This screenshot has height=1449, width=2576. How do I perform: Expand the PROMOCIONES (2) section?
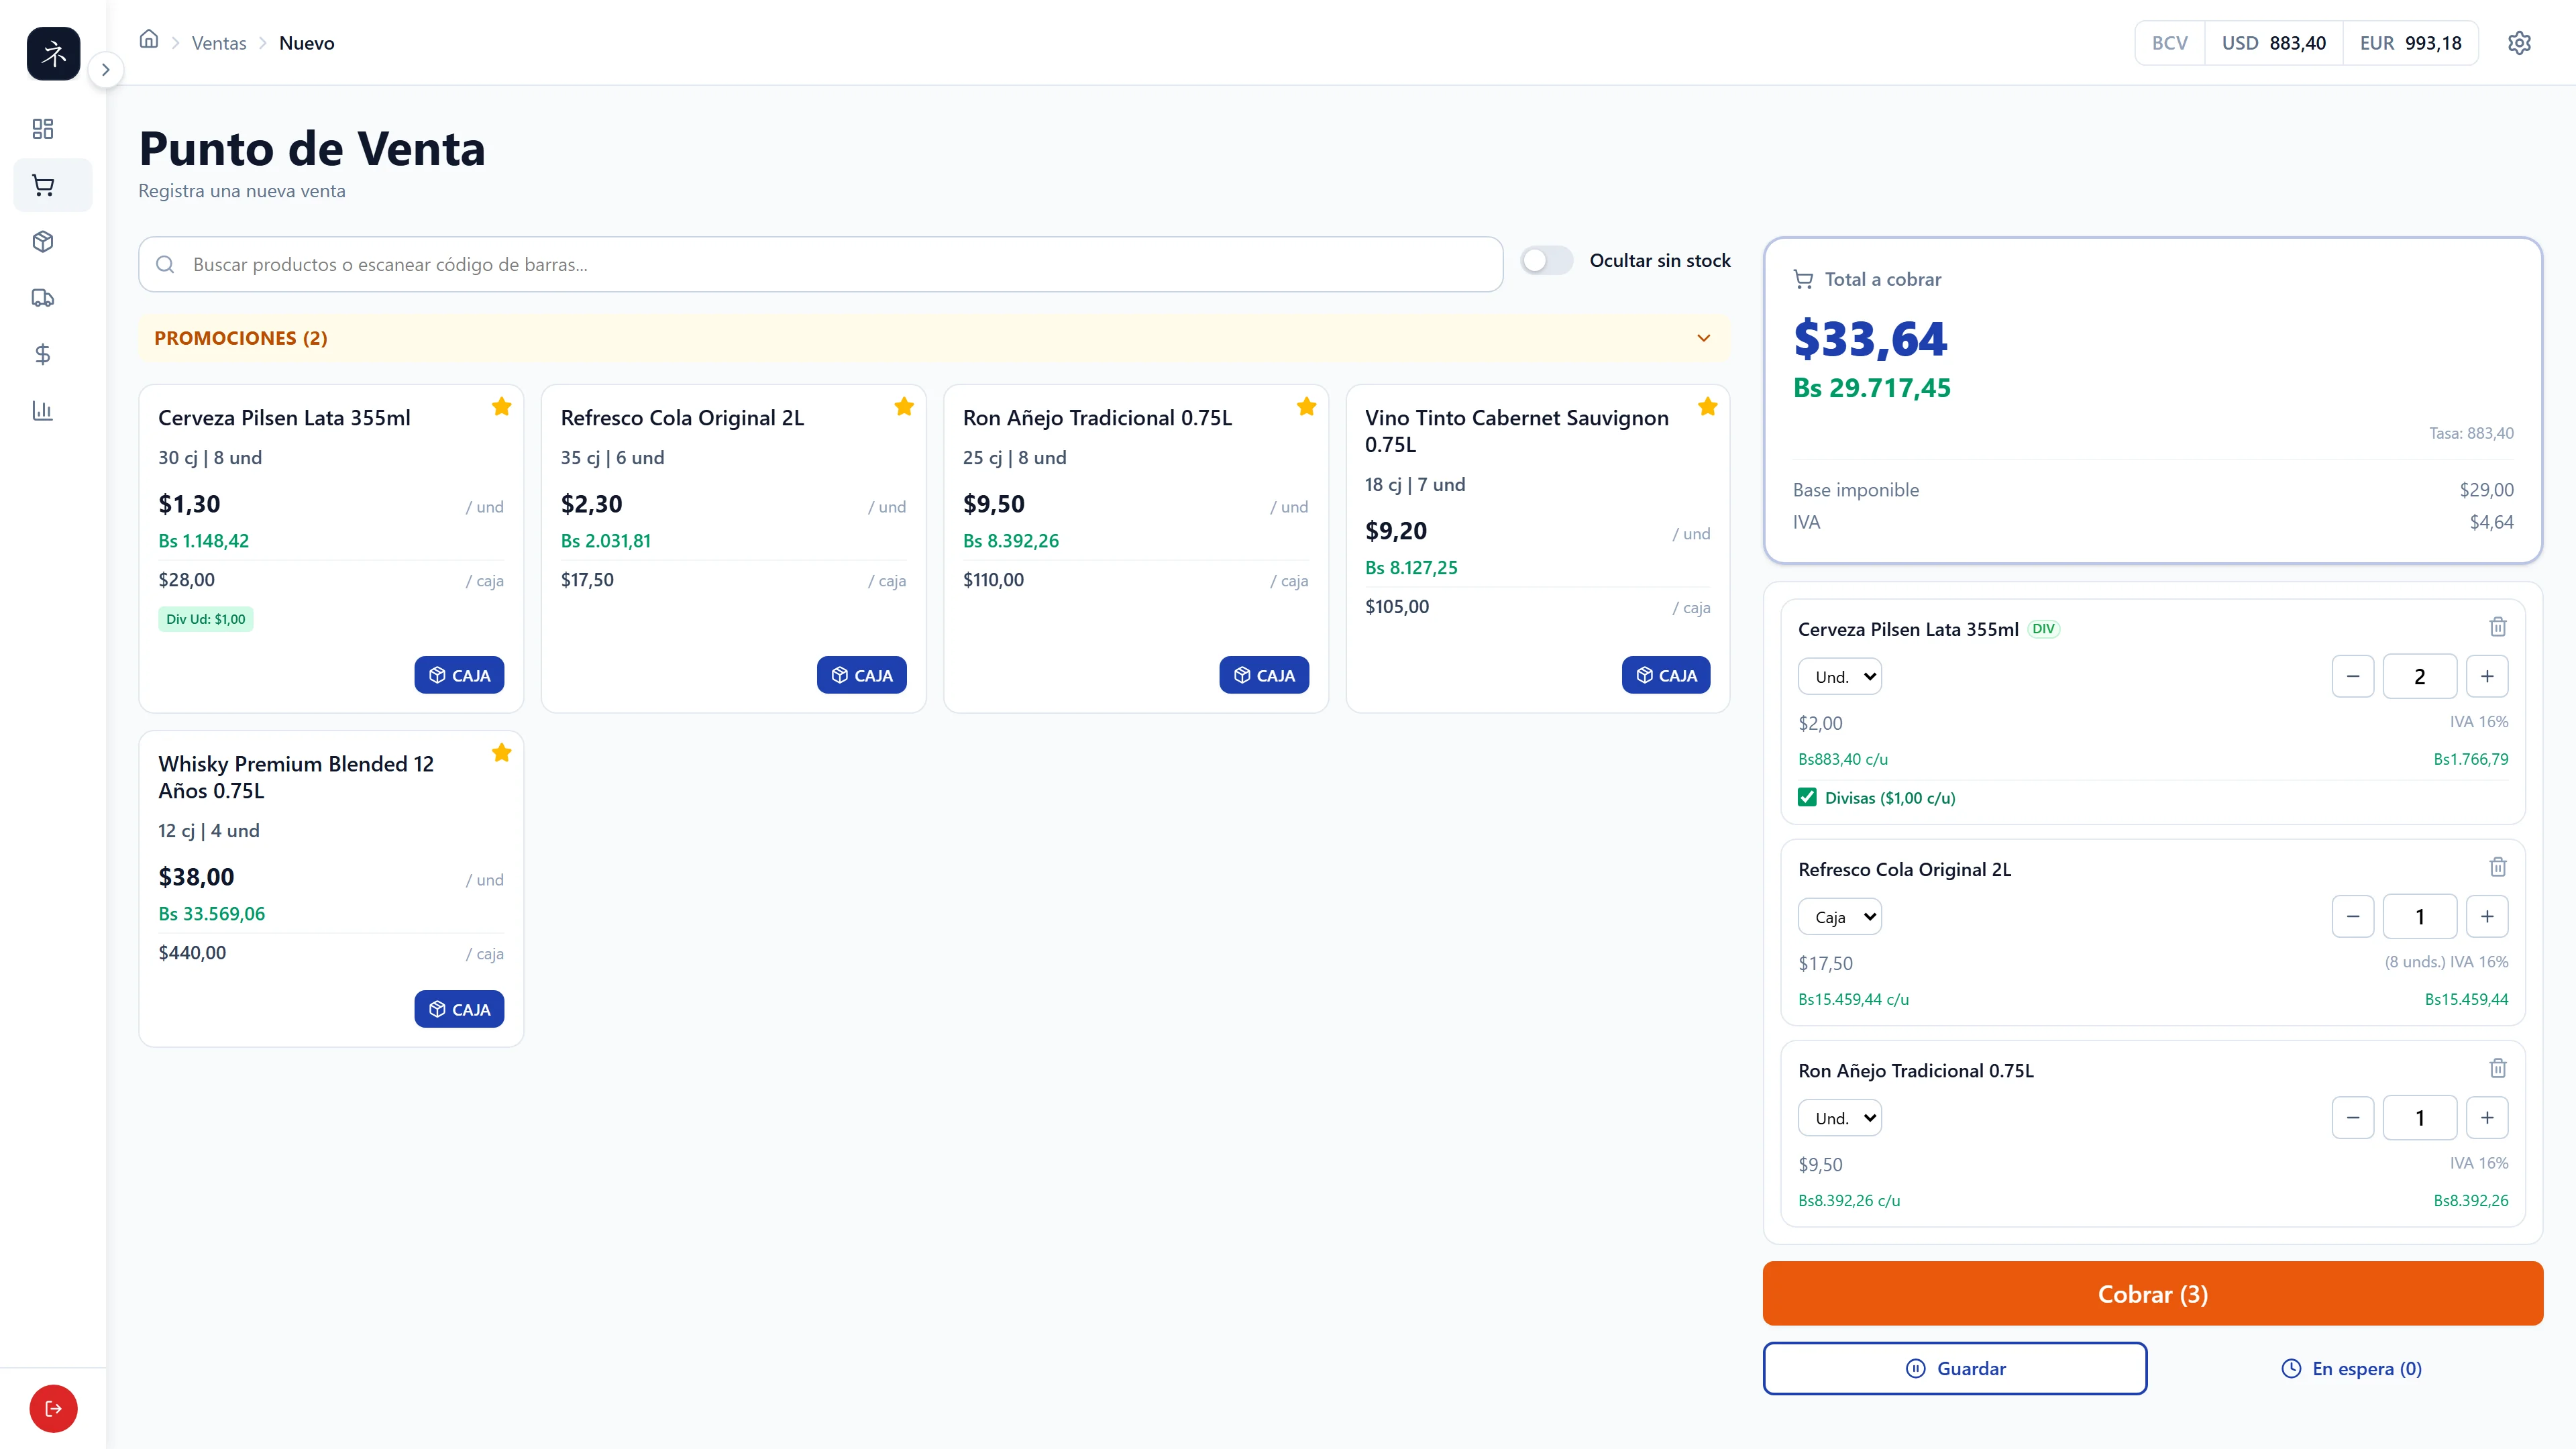(x=934, y=338)
